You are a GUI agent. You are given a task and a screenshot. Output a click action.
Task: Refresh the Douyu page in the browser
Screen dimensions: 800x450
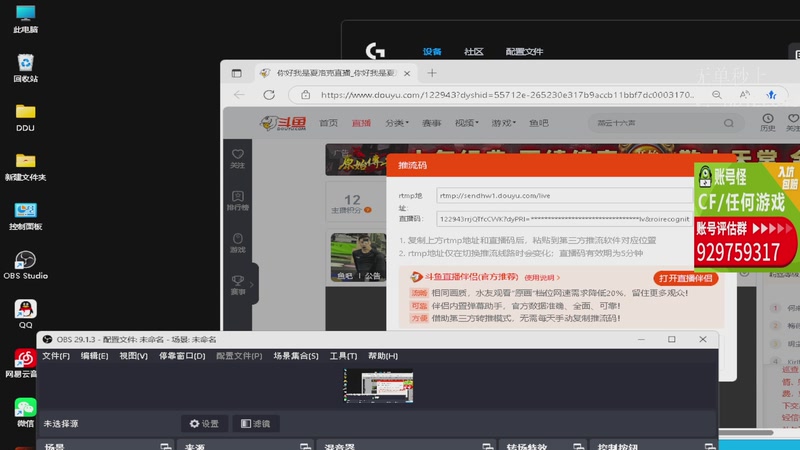click(269, 94)
